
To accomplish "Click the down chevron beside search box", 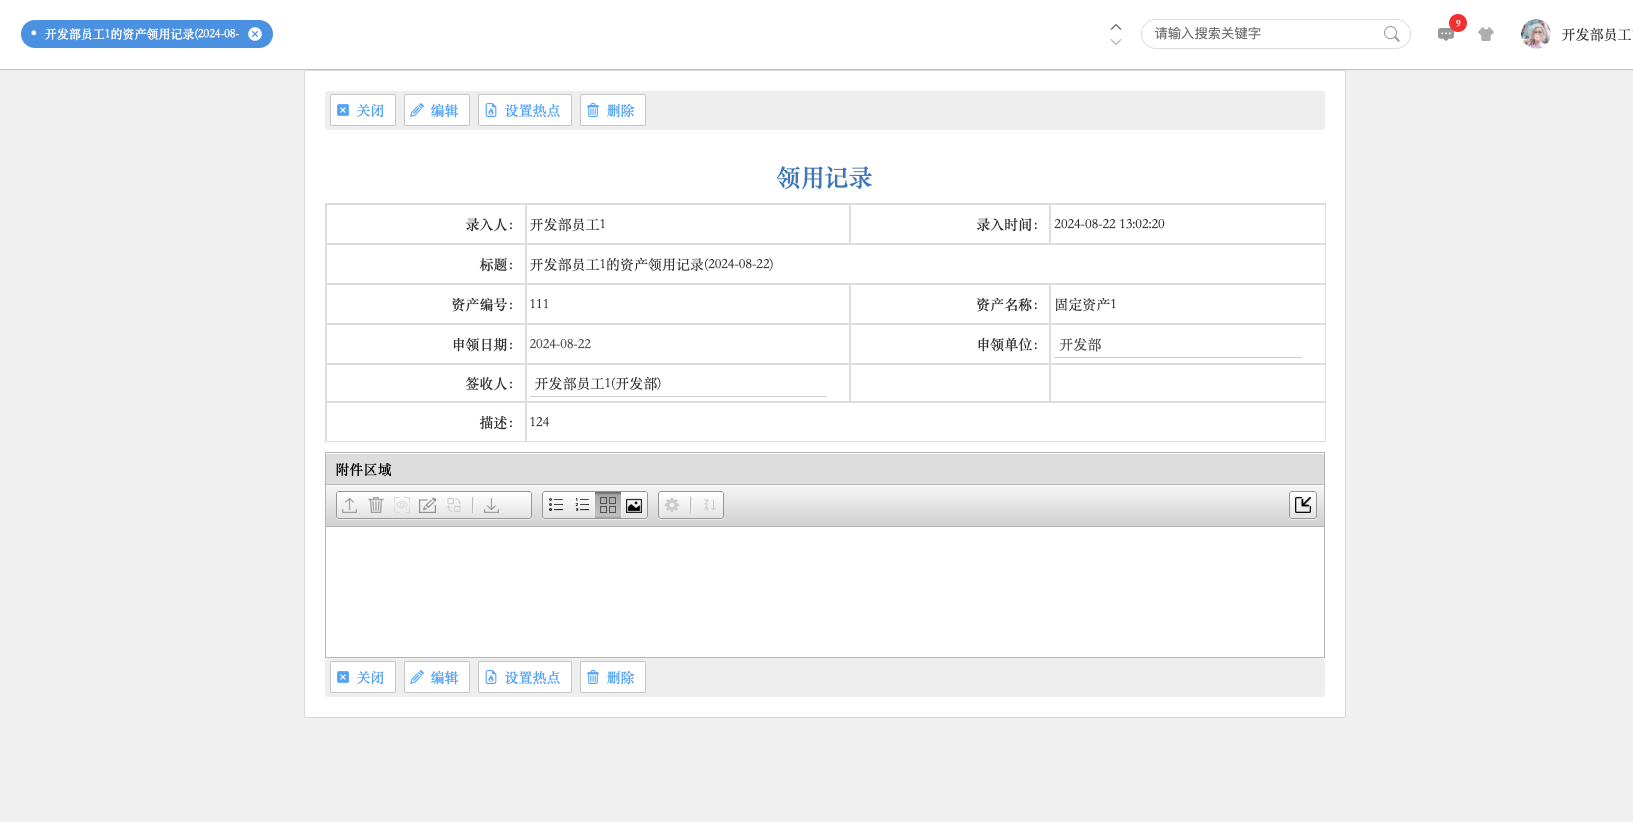I will tap(1116, 42).
